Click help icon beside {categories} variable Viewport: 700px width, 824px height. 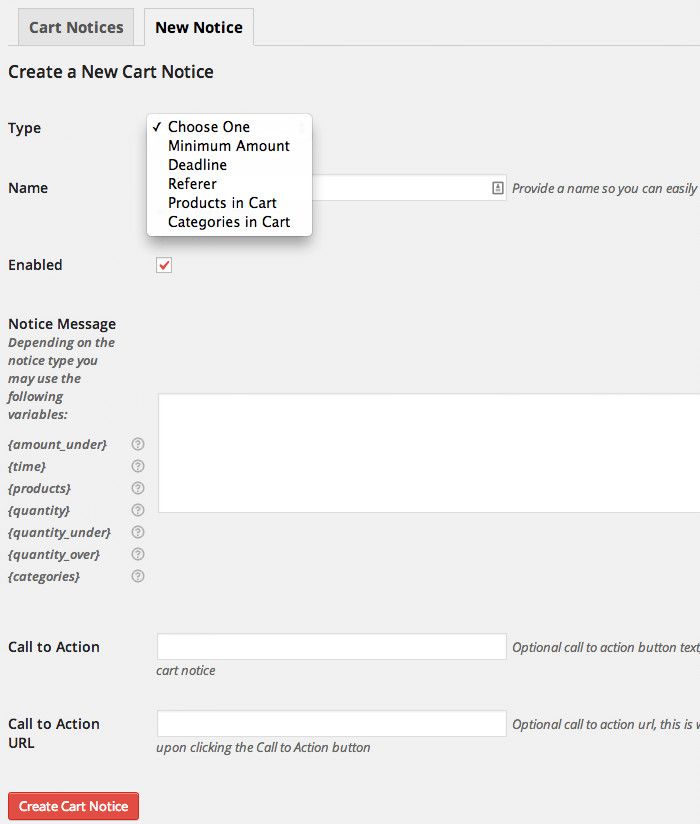tap(138, 576)
